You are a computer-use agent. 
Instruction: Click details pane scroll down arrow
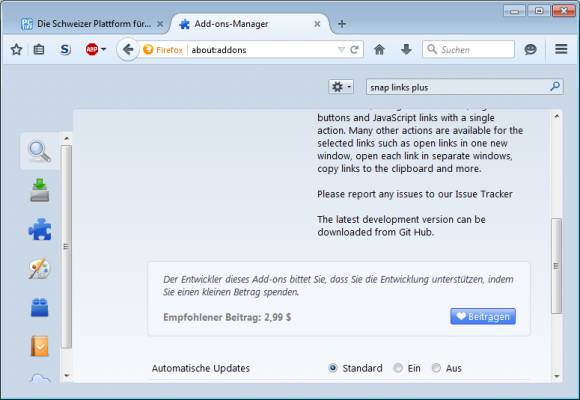(557, 376)
